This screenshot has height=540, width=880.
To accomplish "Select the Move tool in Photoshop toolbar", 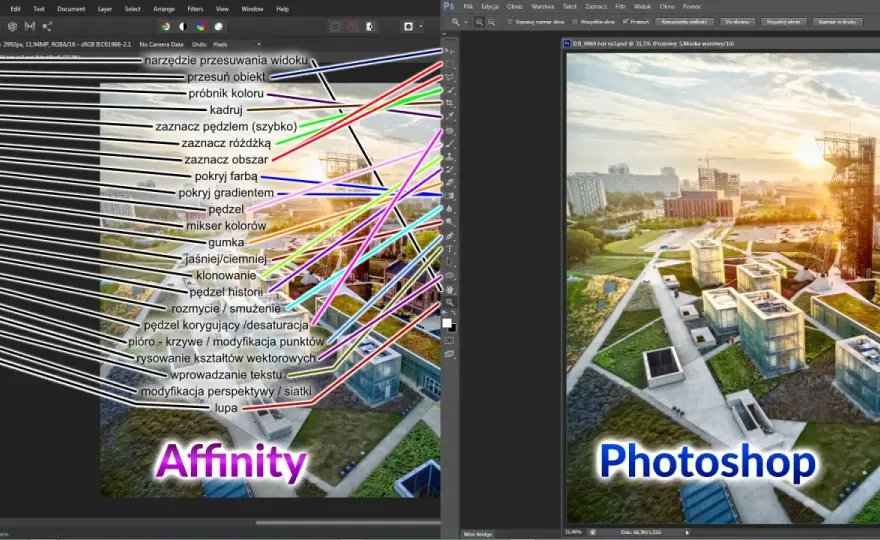I will (450, 51).
